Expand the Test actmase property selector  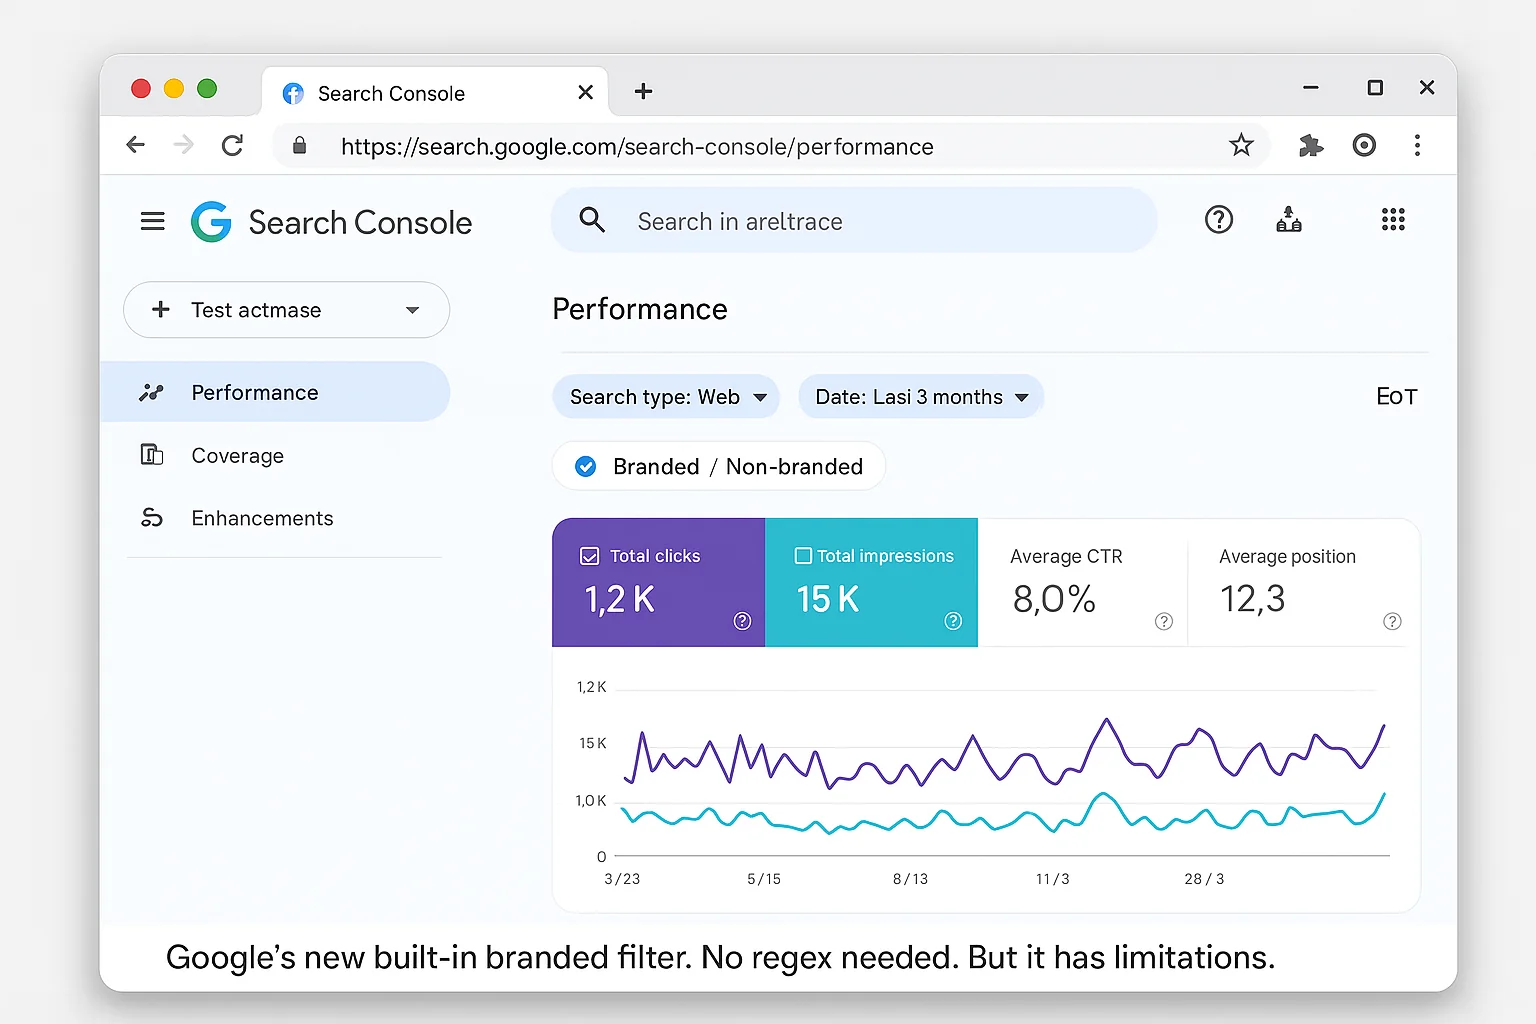click(x=412, y=310)
